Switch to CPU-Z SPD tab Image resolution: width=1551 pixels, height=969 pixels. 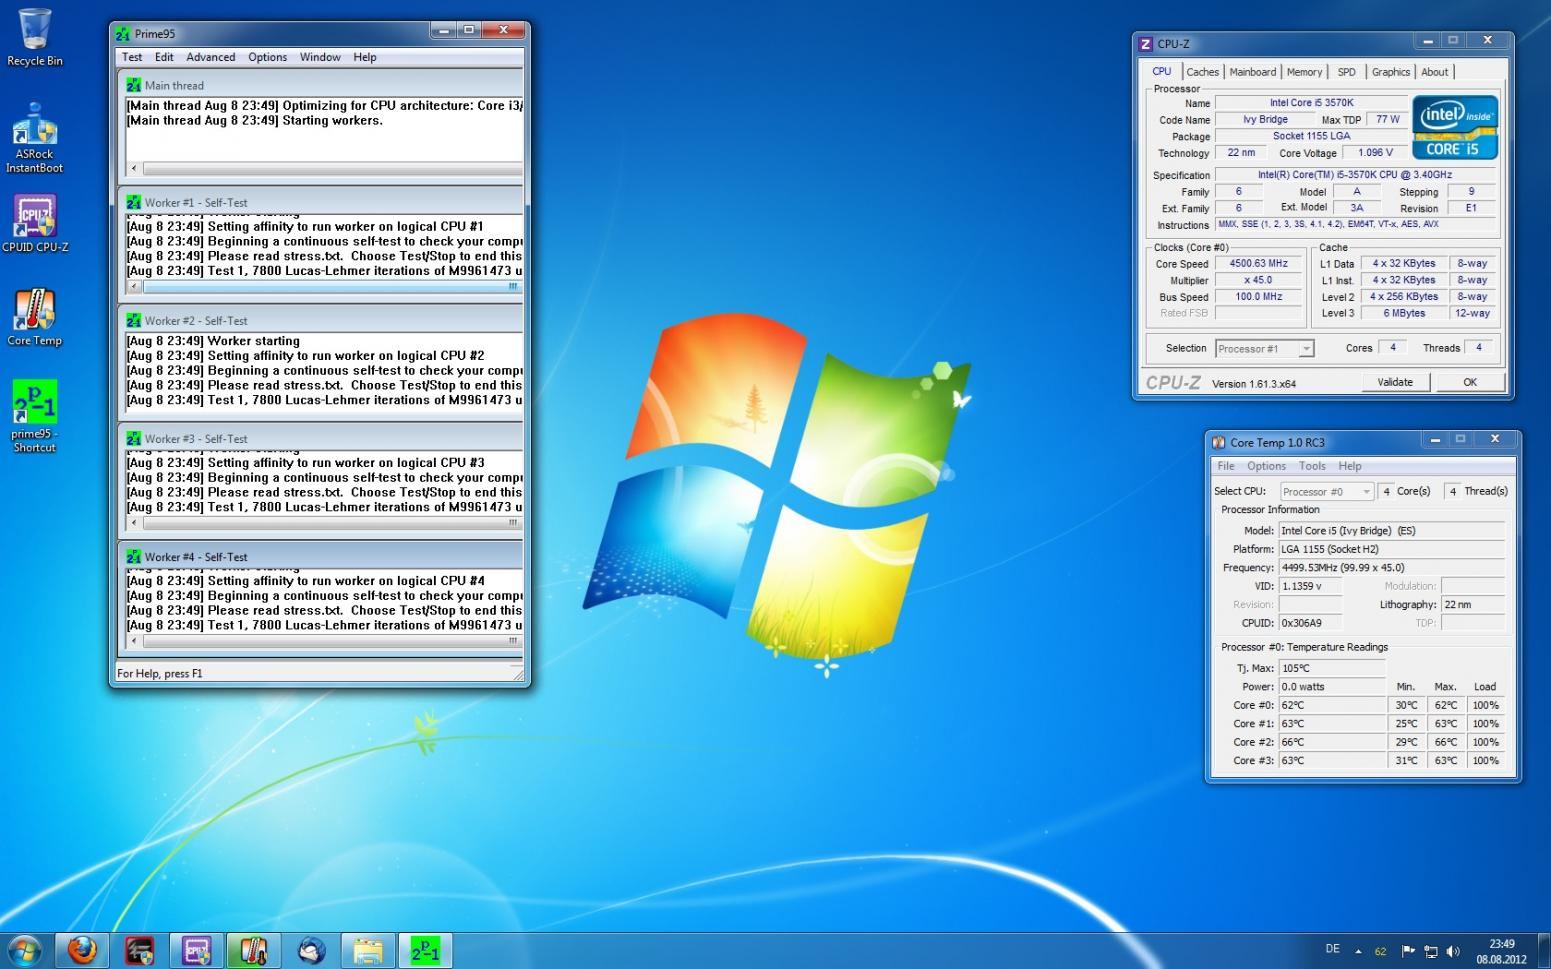[x=1347, y=72]
